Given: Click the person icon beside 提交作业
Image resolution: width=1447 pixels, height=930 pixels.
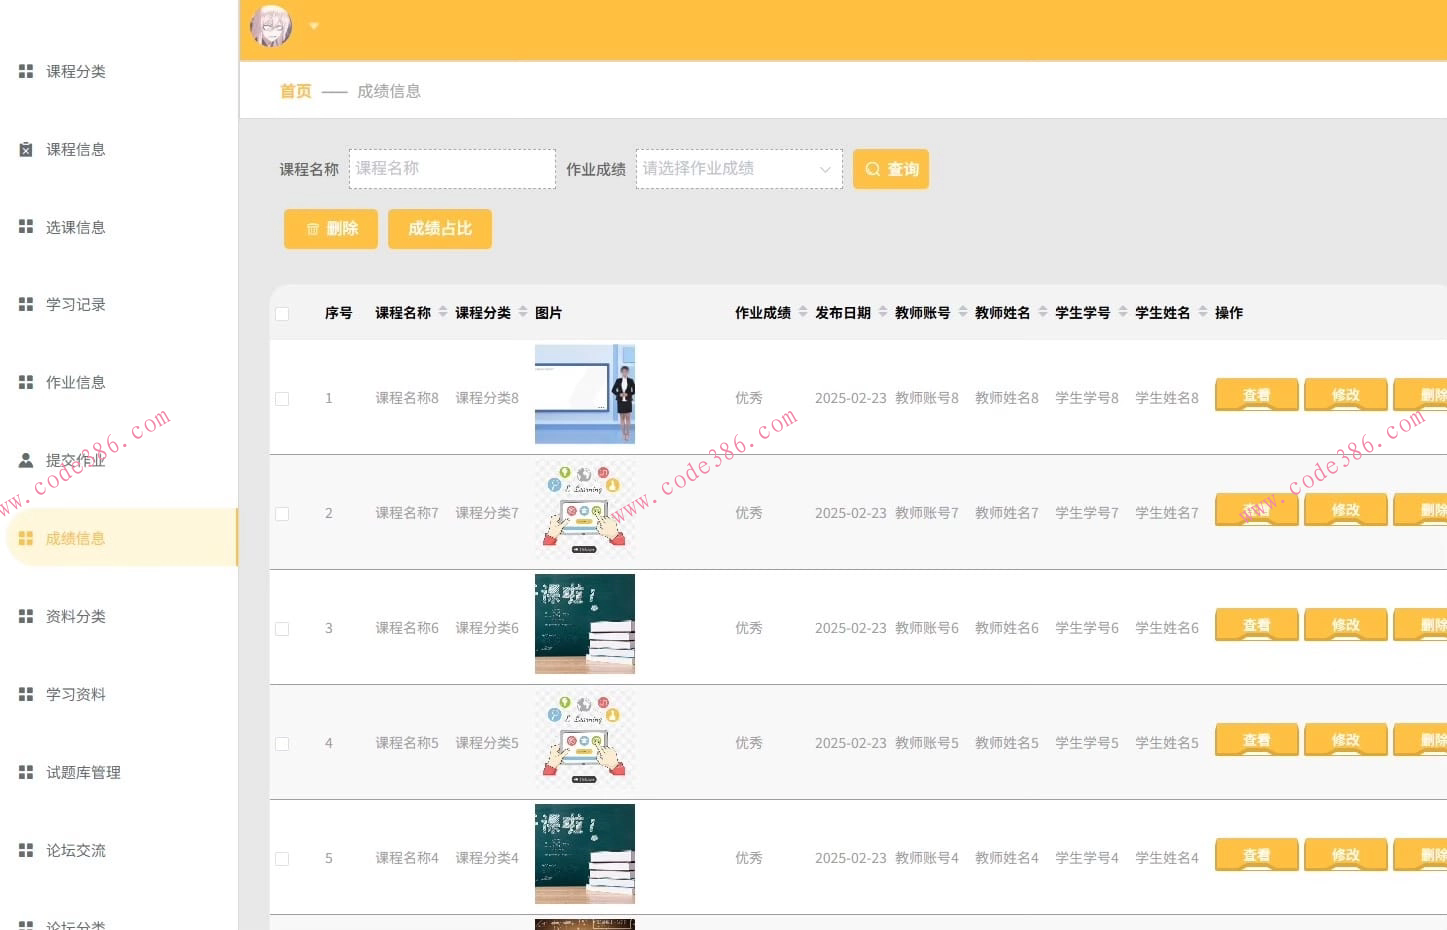Looking at the screenshot, I should pos(26,460).
